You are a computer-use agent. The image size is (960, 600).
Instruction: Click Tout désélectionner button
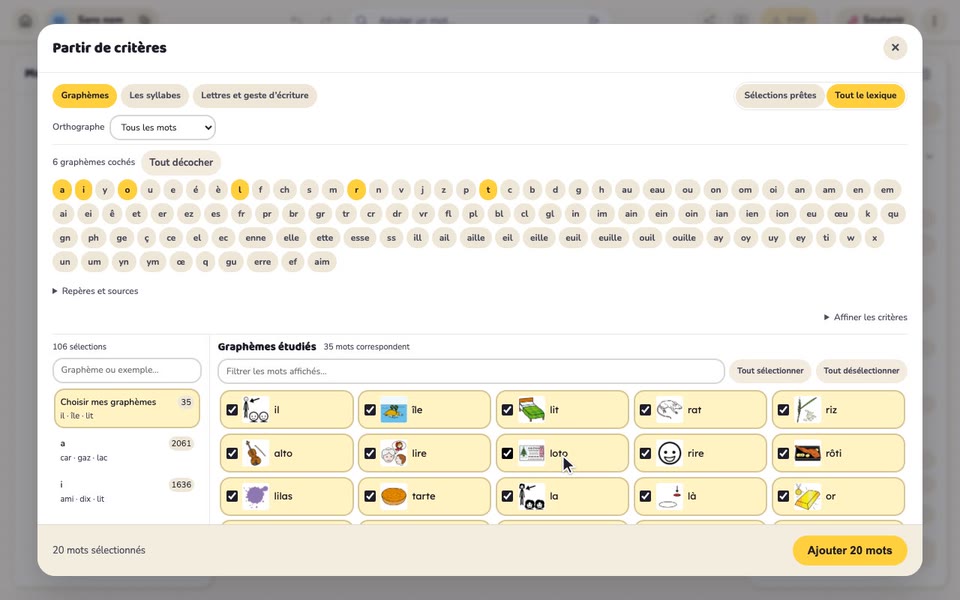point(861,371)
